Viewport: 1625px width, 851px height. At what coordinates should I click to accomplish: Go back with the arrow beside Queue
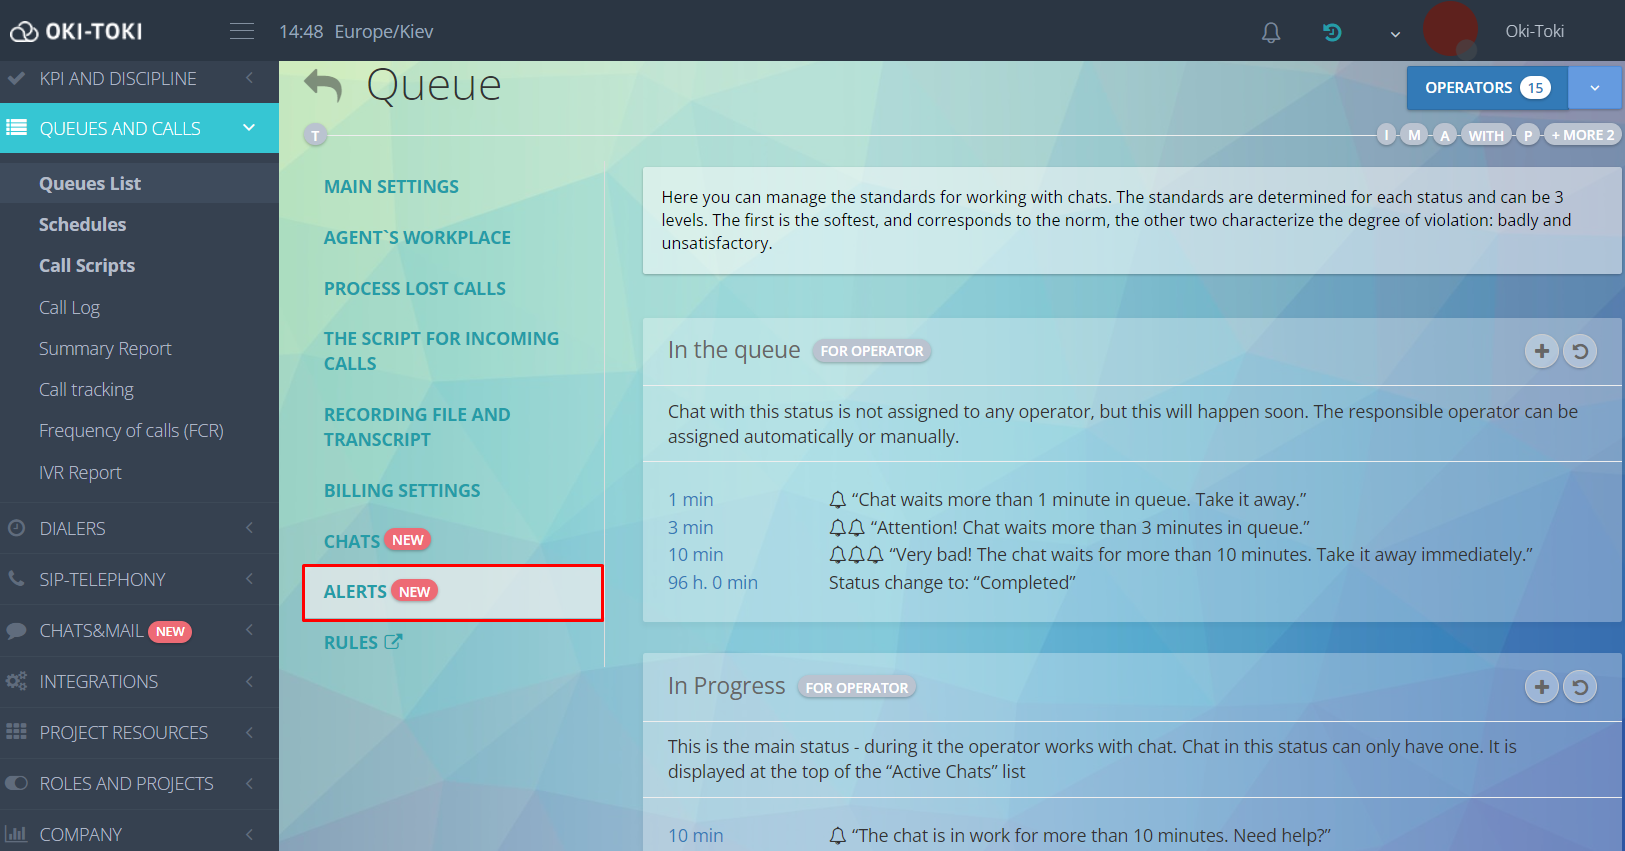pos(323,86)
